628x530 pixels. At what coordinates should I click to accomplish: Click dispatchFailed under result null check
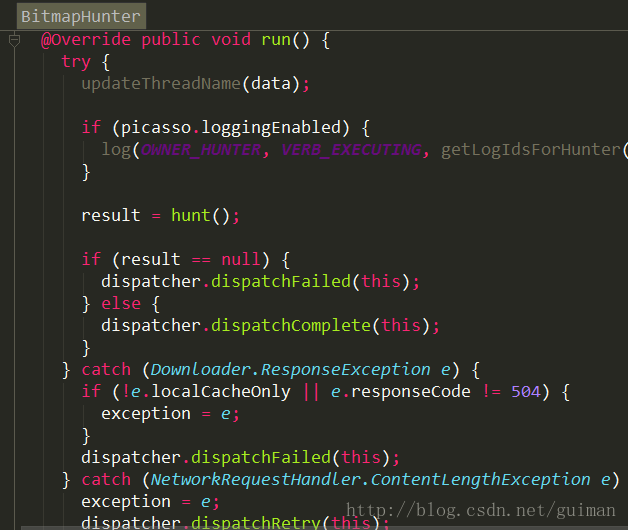(281, 282)
